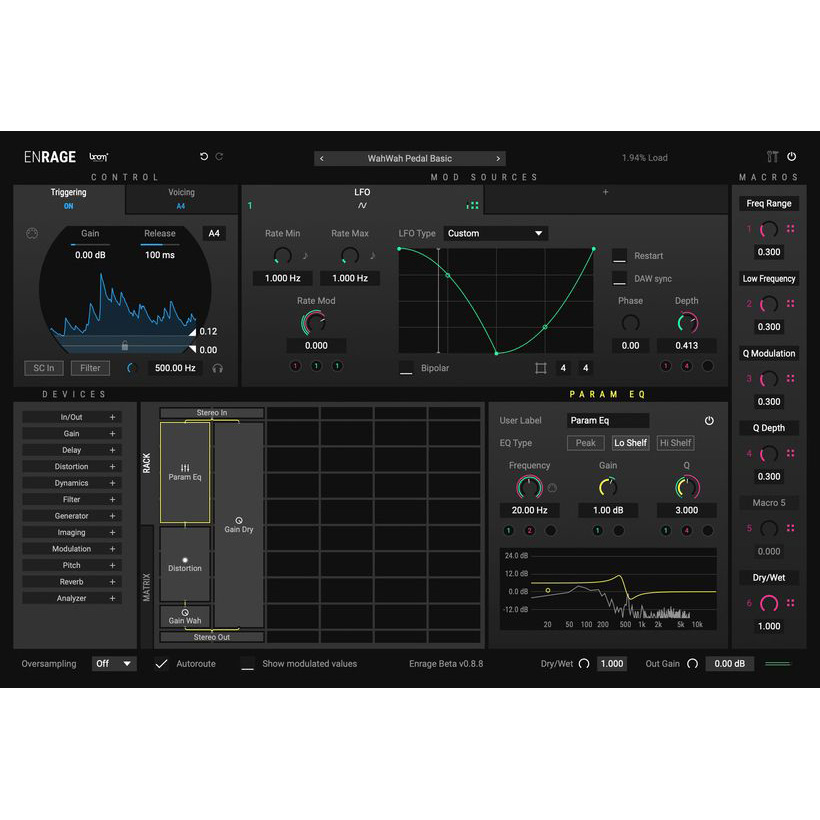Switch to the RACK view tab
This screenshot has width=820, height=820.
[147, 463]
